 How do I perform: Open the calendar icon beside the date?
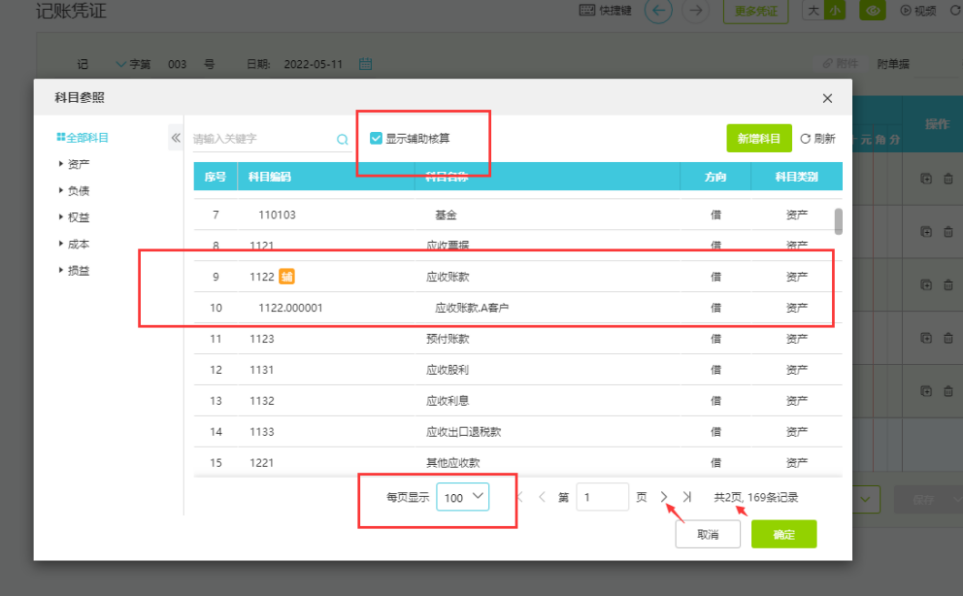point(365,63)
